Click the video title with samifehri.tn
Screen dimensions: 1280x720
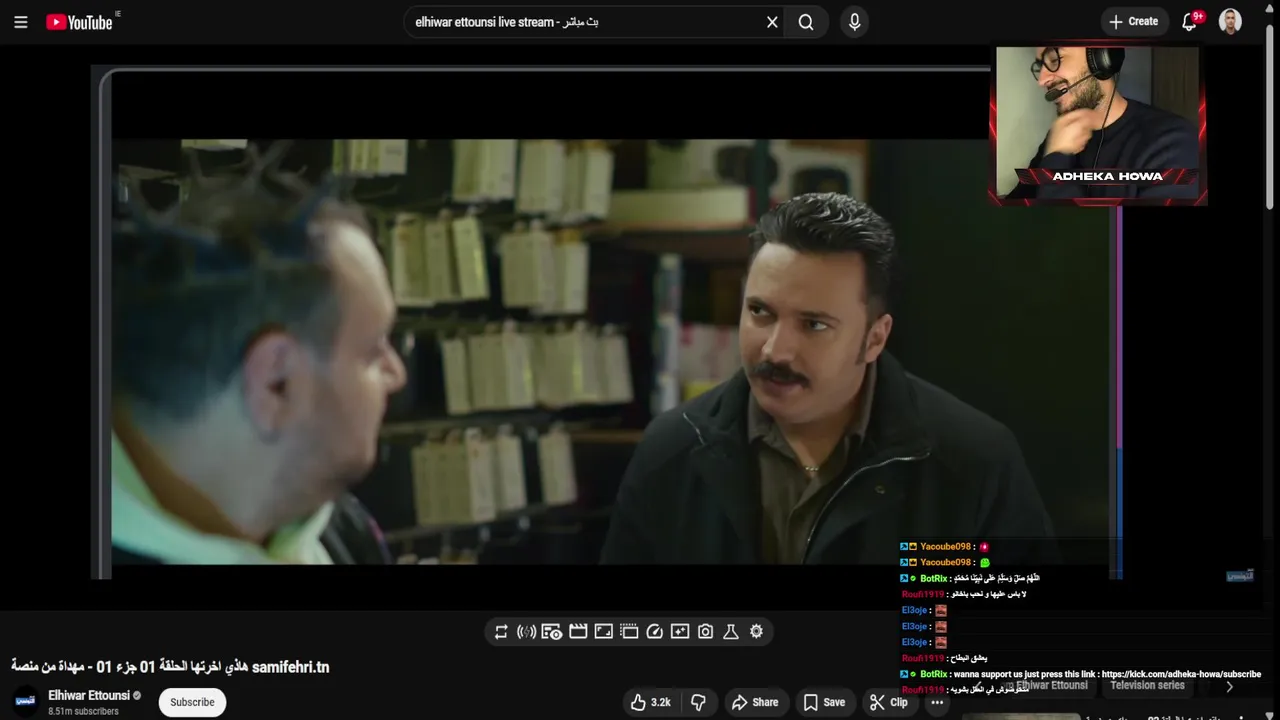pos(170,667)
